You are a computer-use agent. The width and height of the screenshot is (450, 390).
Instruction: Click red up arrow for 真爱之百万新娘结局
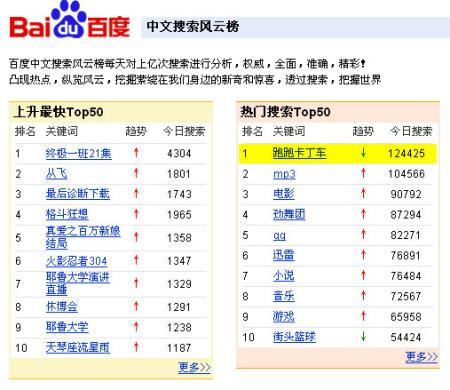[136, 237]
